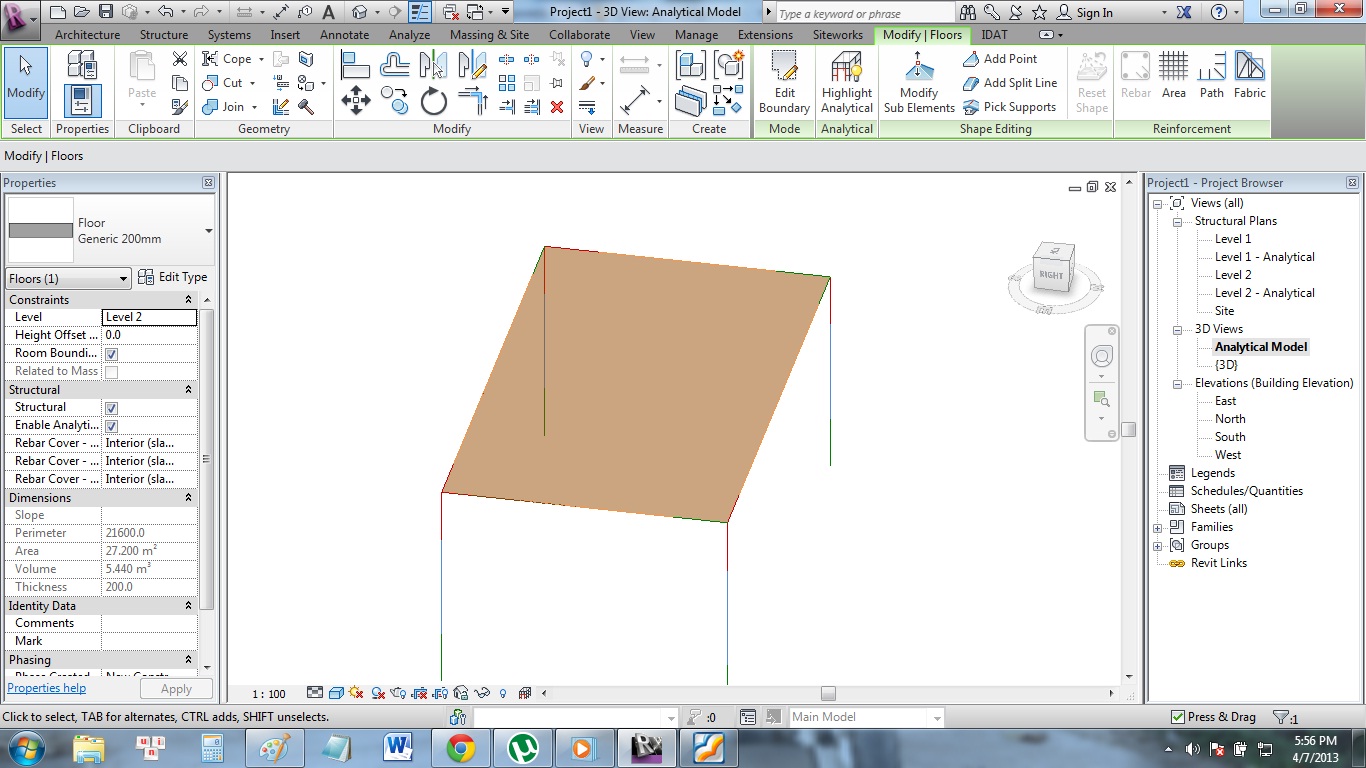
Task: Open Google Chrome from taskbar
Action: (x=460, y=748)
